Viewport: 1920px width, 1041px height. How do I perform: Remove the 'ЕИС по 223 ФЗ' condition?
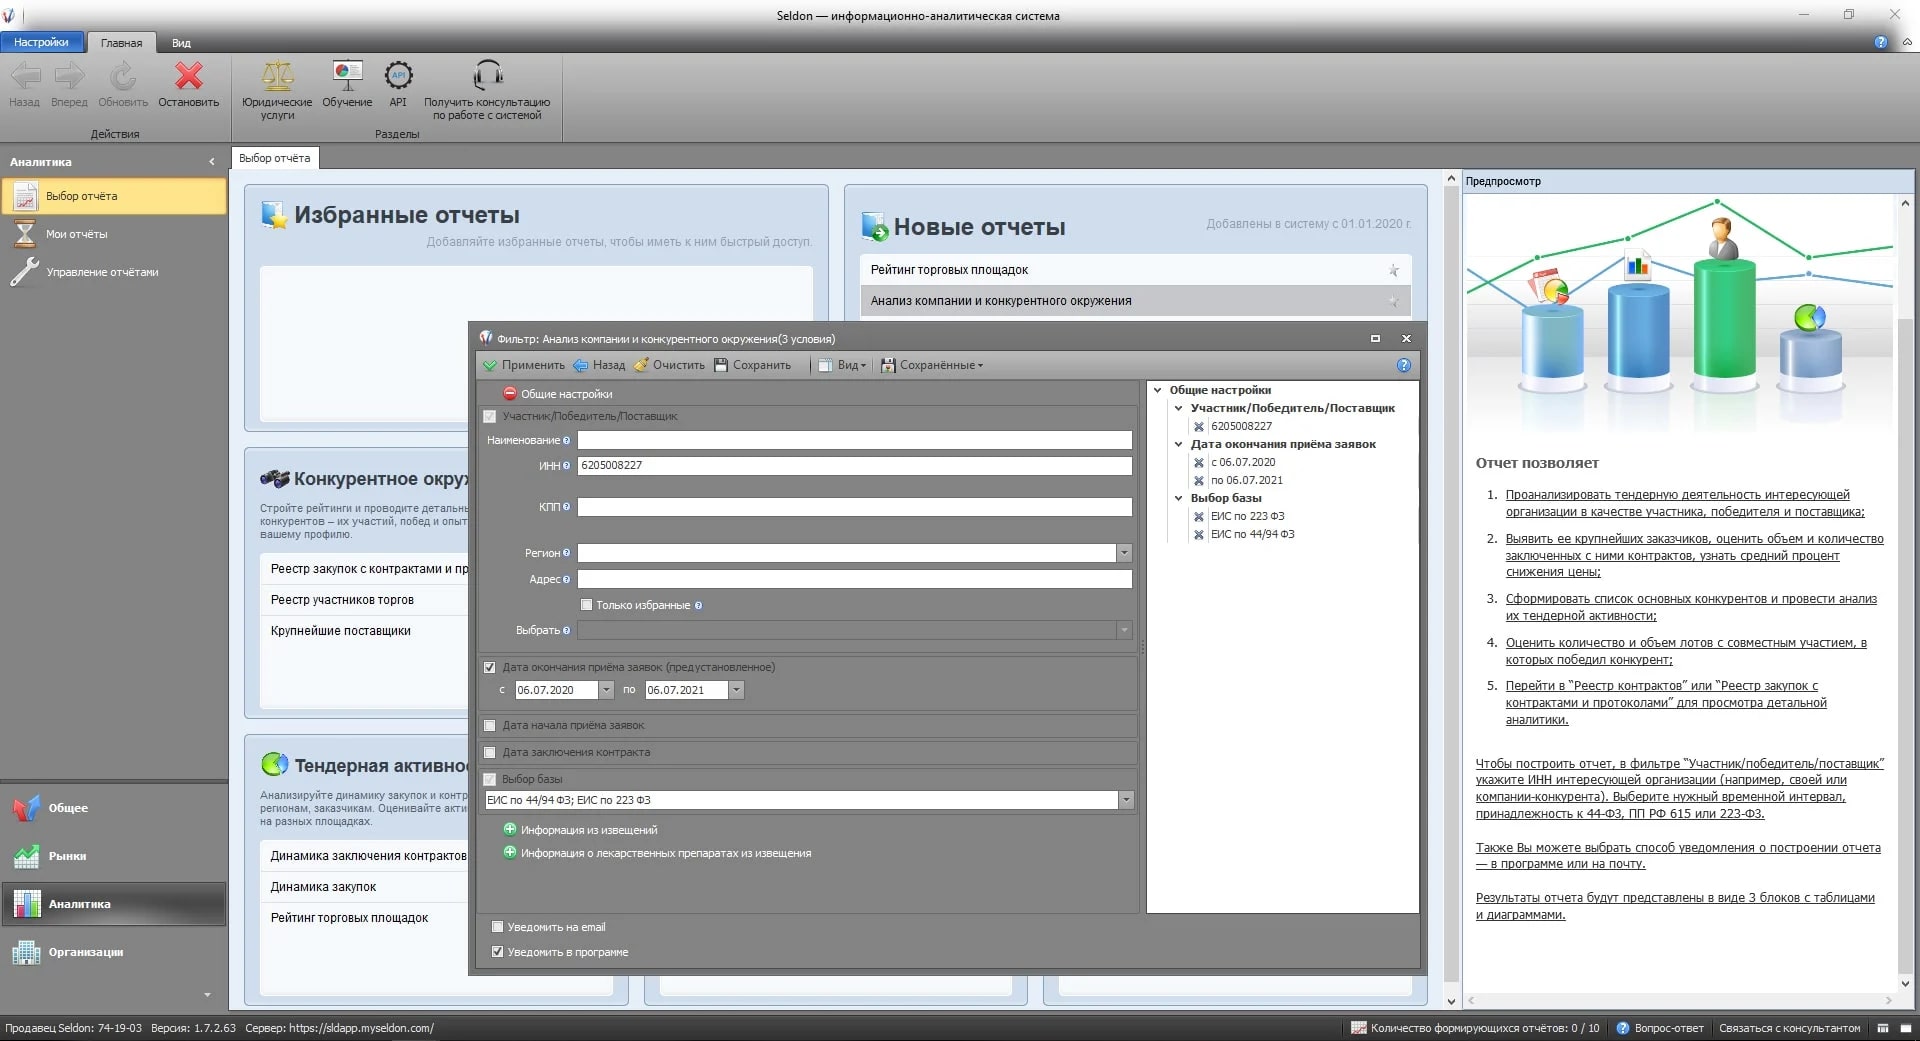1199,517
